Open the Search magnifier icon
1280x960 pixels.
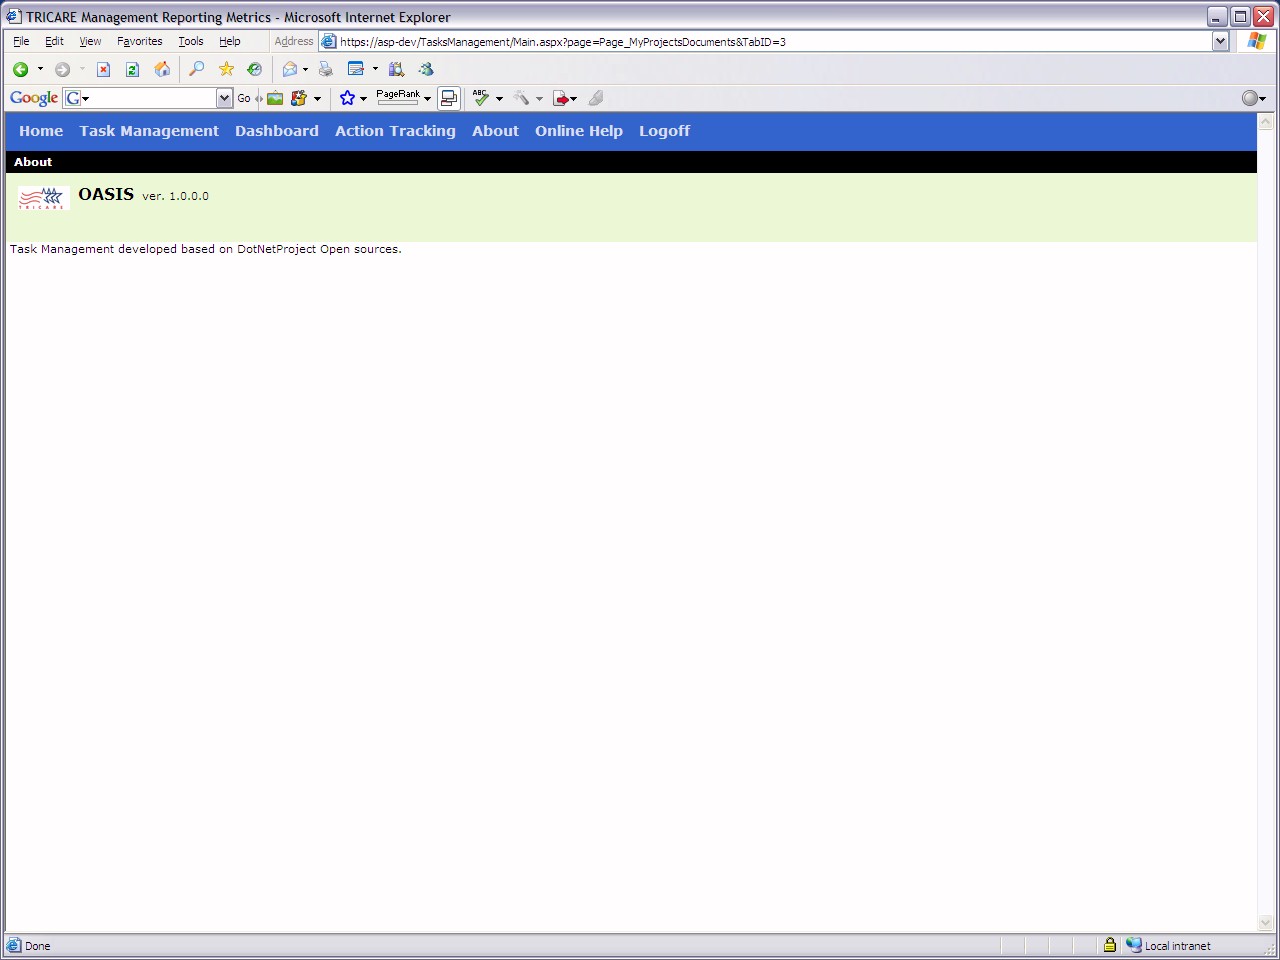coord(197,69)
